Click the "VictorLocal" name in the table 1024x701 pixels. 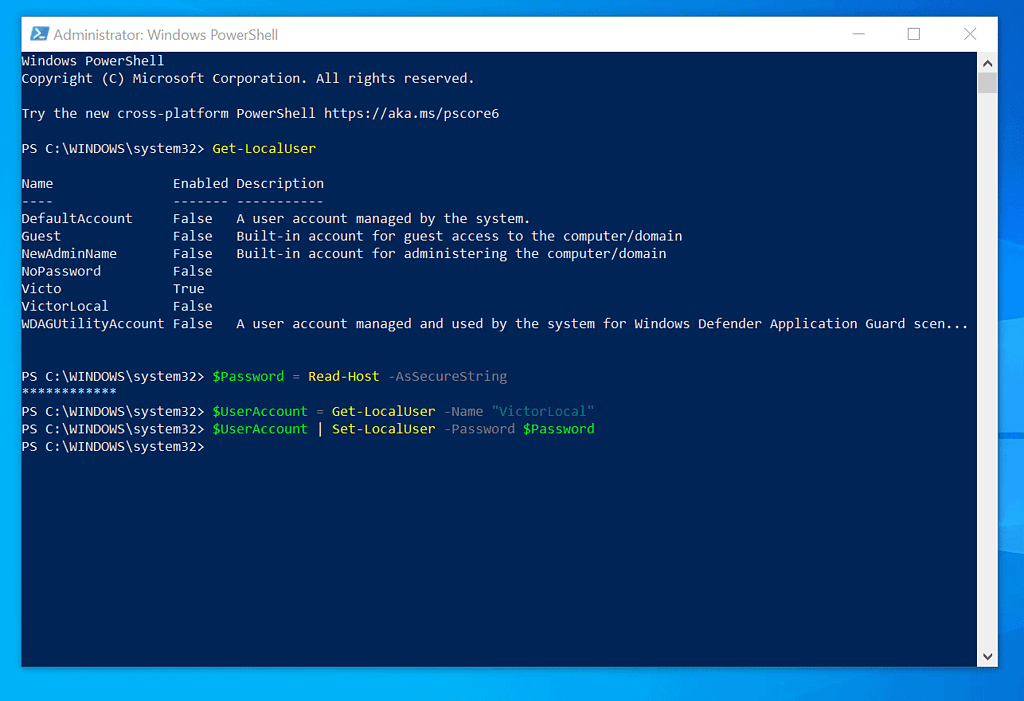pos(65,306)
